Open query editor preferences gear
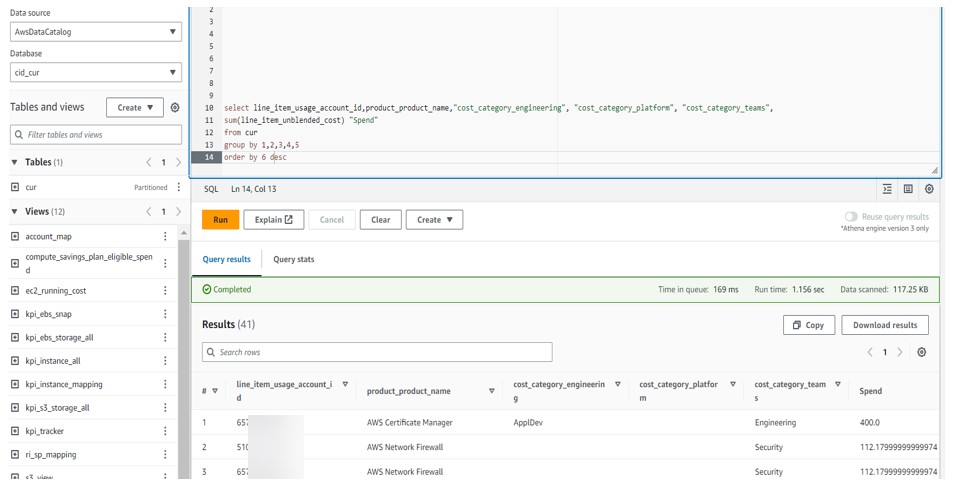 click(929, 189)
